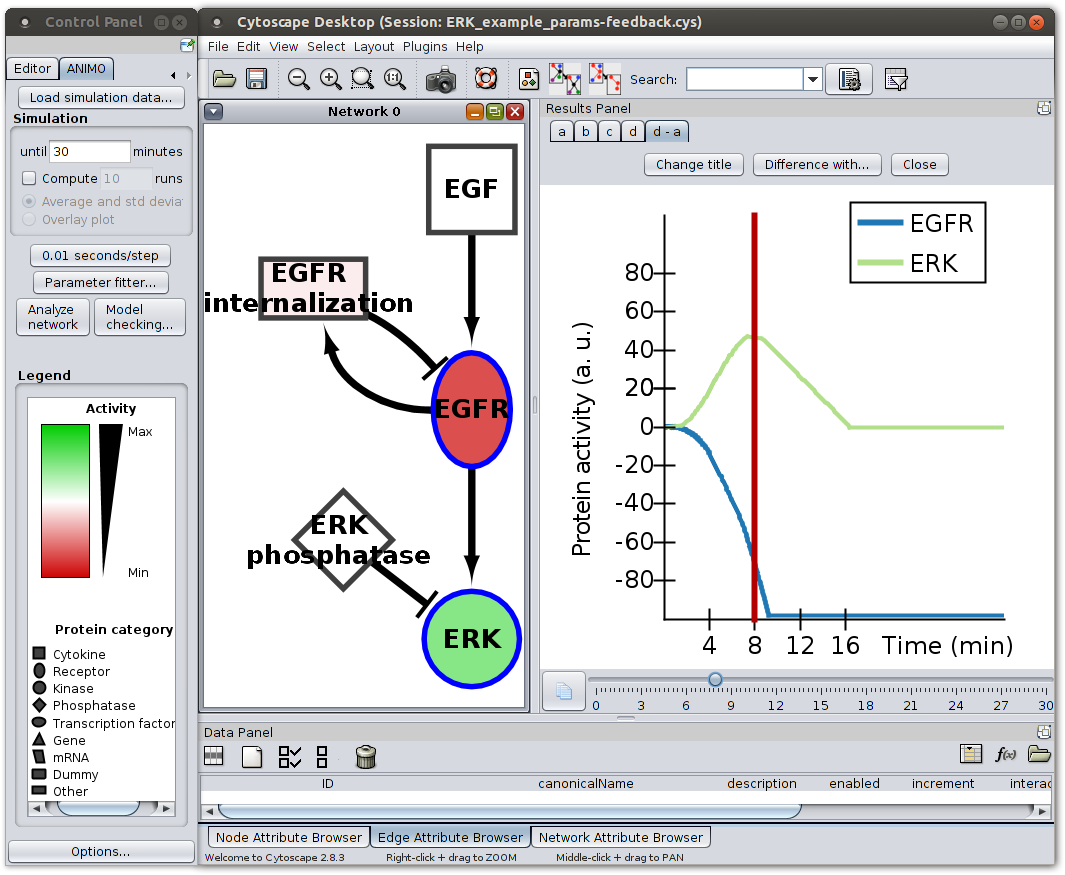
Task: Open help with the lifebuoy icon
Action: pyautogui.click(x=486, y=79)
